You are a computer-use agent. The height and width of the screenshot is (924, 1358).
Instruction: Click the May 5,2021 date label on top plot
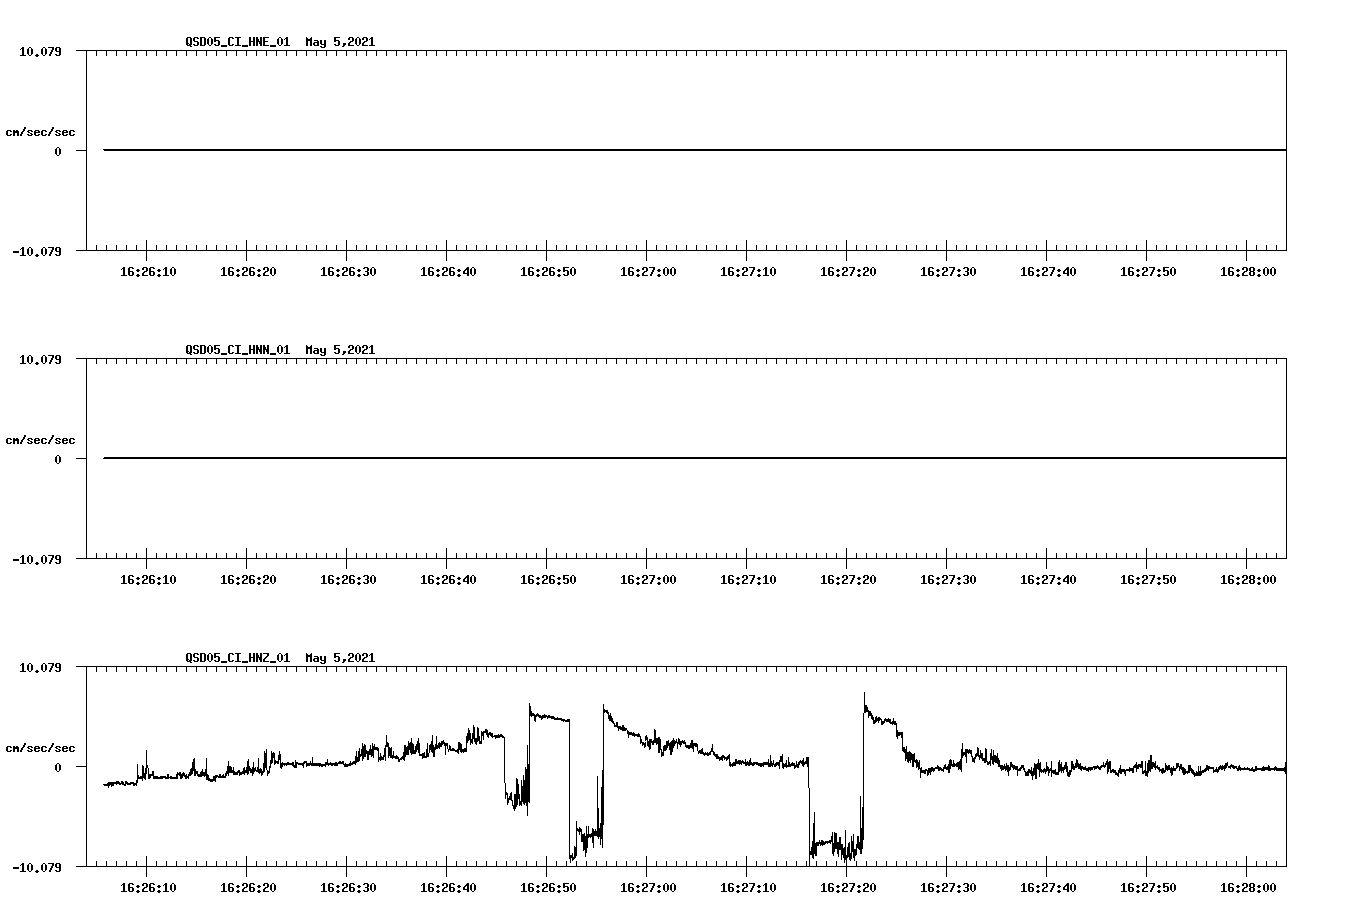(x=340, y=43)
